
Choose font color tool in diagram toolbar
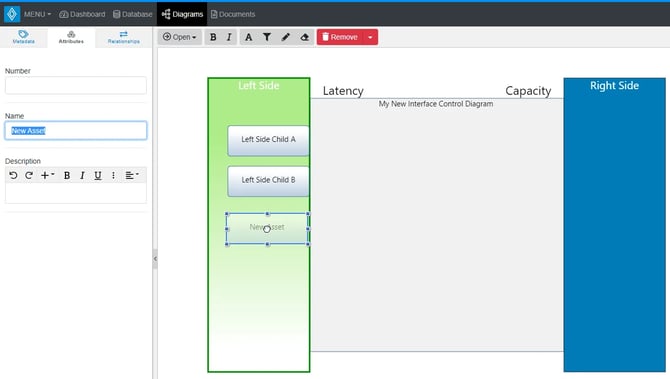pos(248,37)
